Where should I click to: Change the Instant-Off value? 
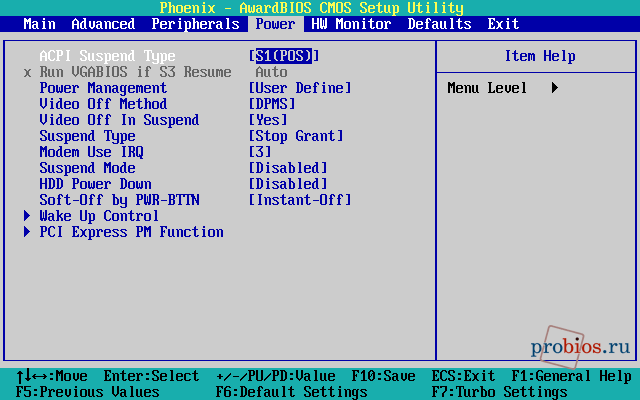tap(300, 200)
